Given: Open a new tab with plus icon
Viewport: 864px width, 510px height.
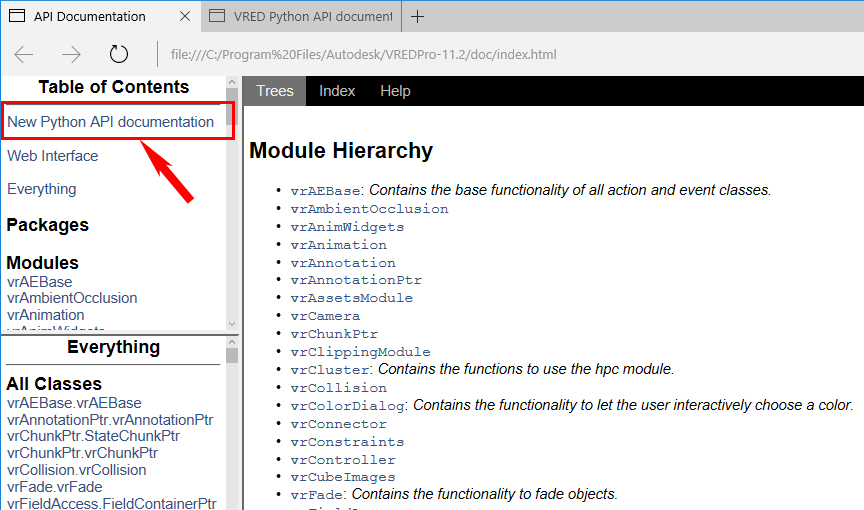Looking at the screenshot, I should pos(418,16).
